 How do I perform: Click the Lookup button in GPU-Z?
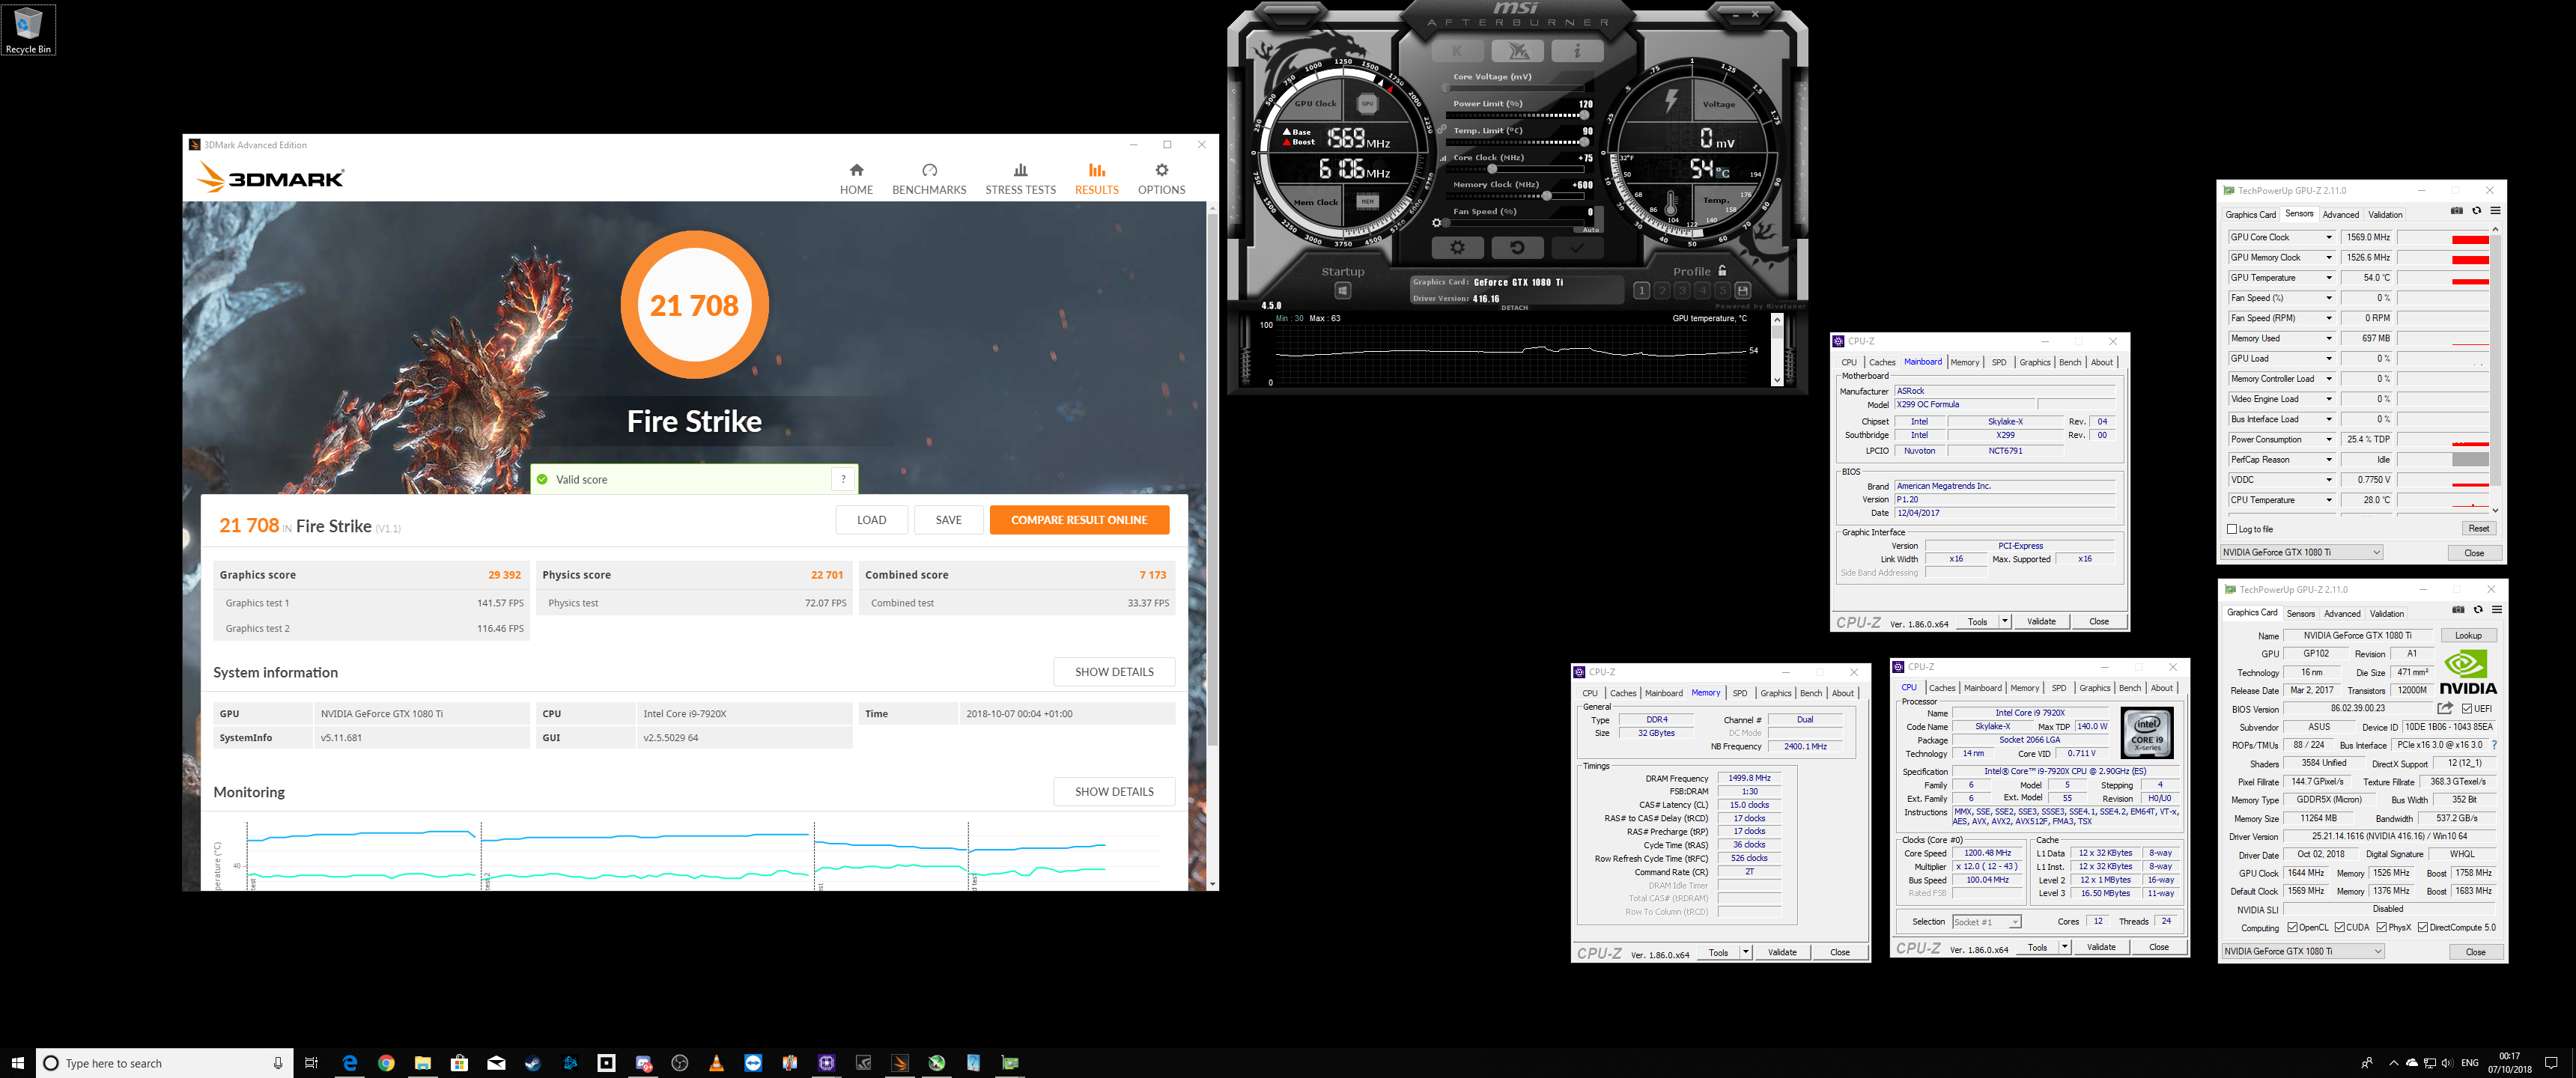point(2468,635)
